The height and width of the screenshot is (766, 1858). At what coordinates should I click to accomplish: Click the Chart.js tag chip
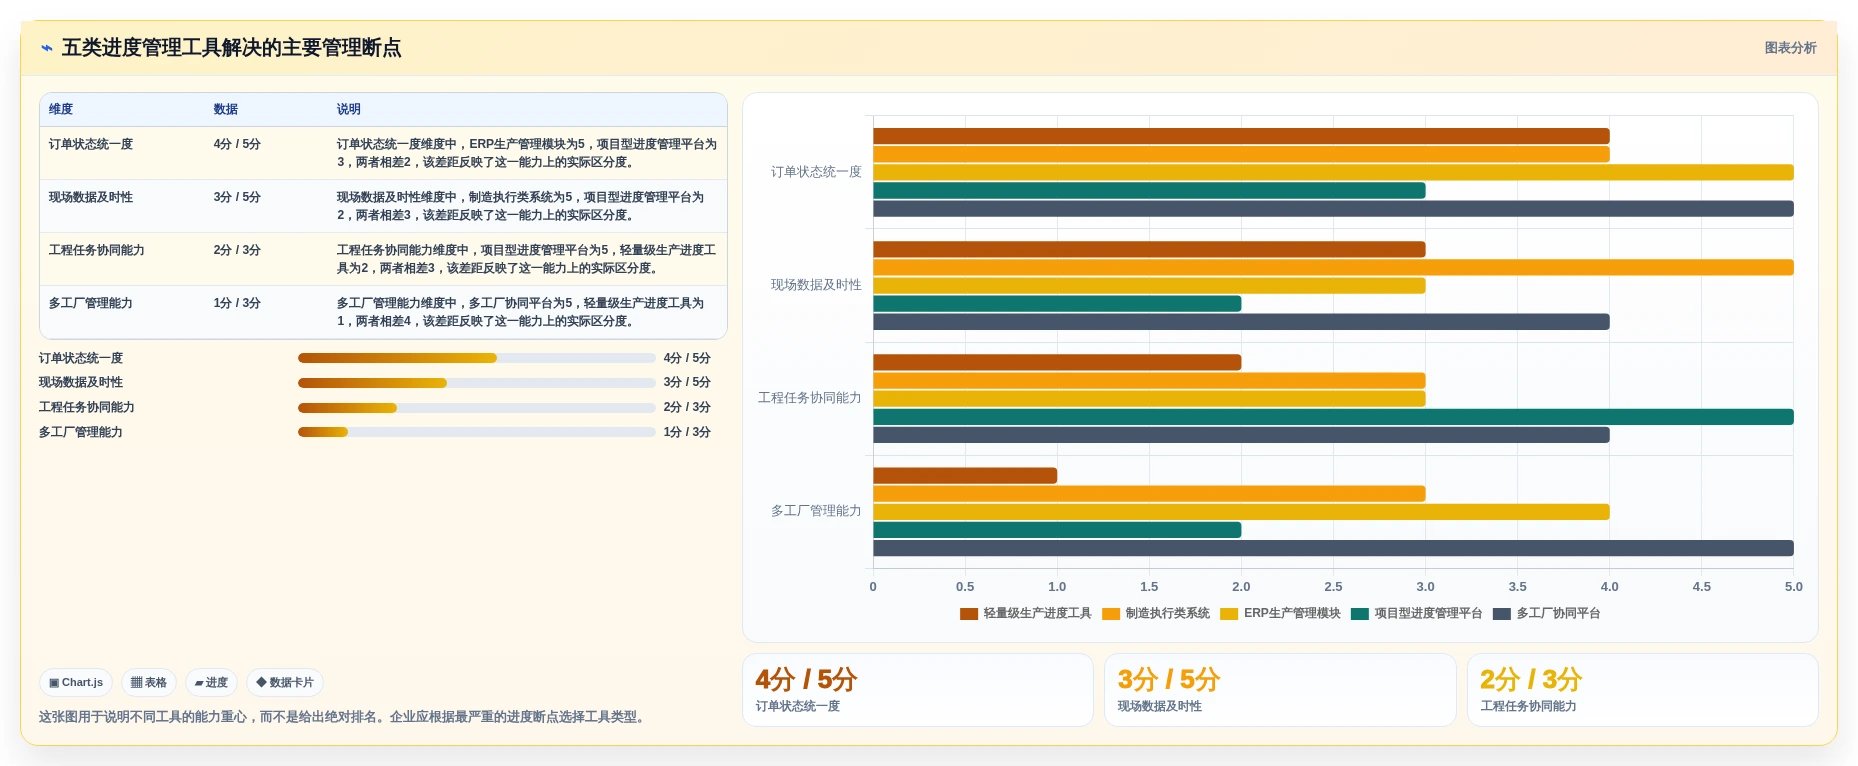[x=76, y=682]
